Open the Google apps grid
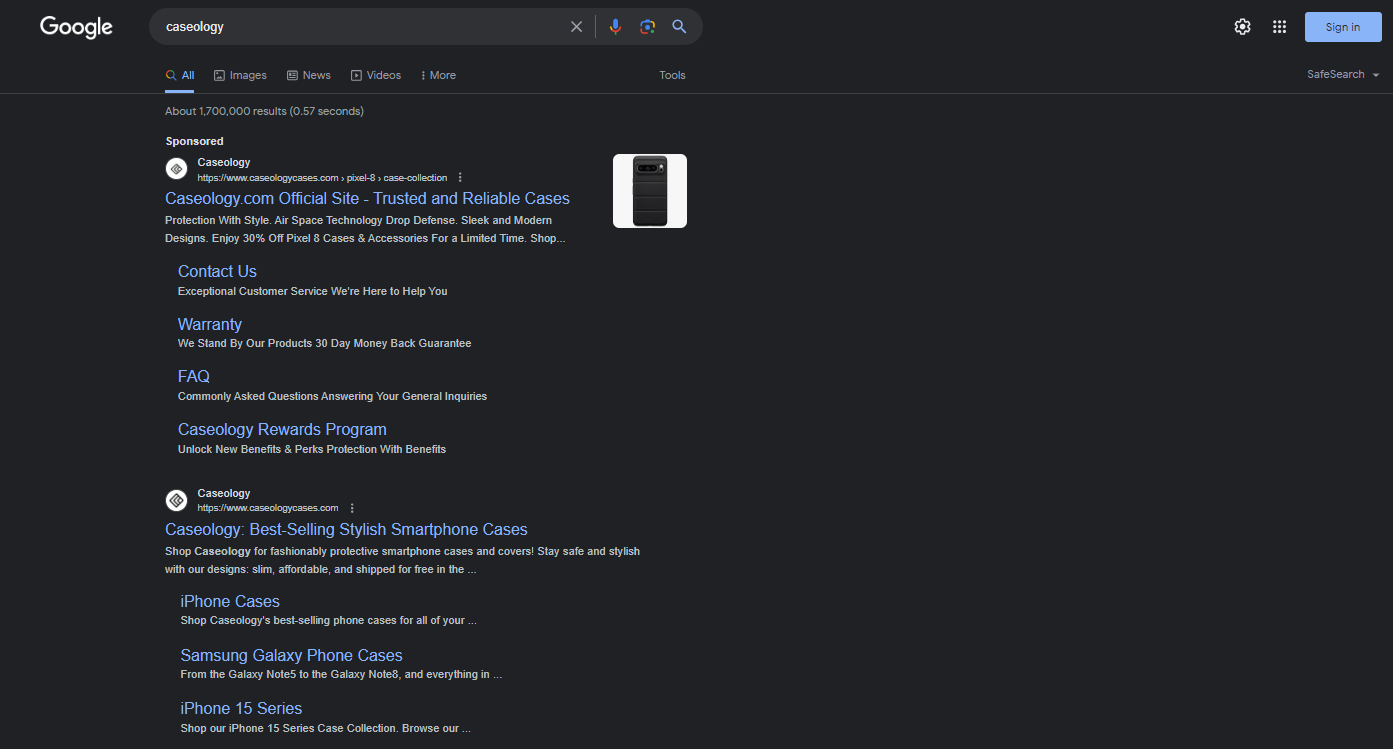The image size is (1393, 749). 1279,27
